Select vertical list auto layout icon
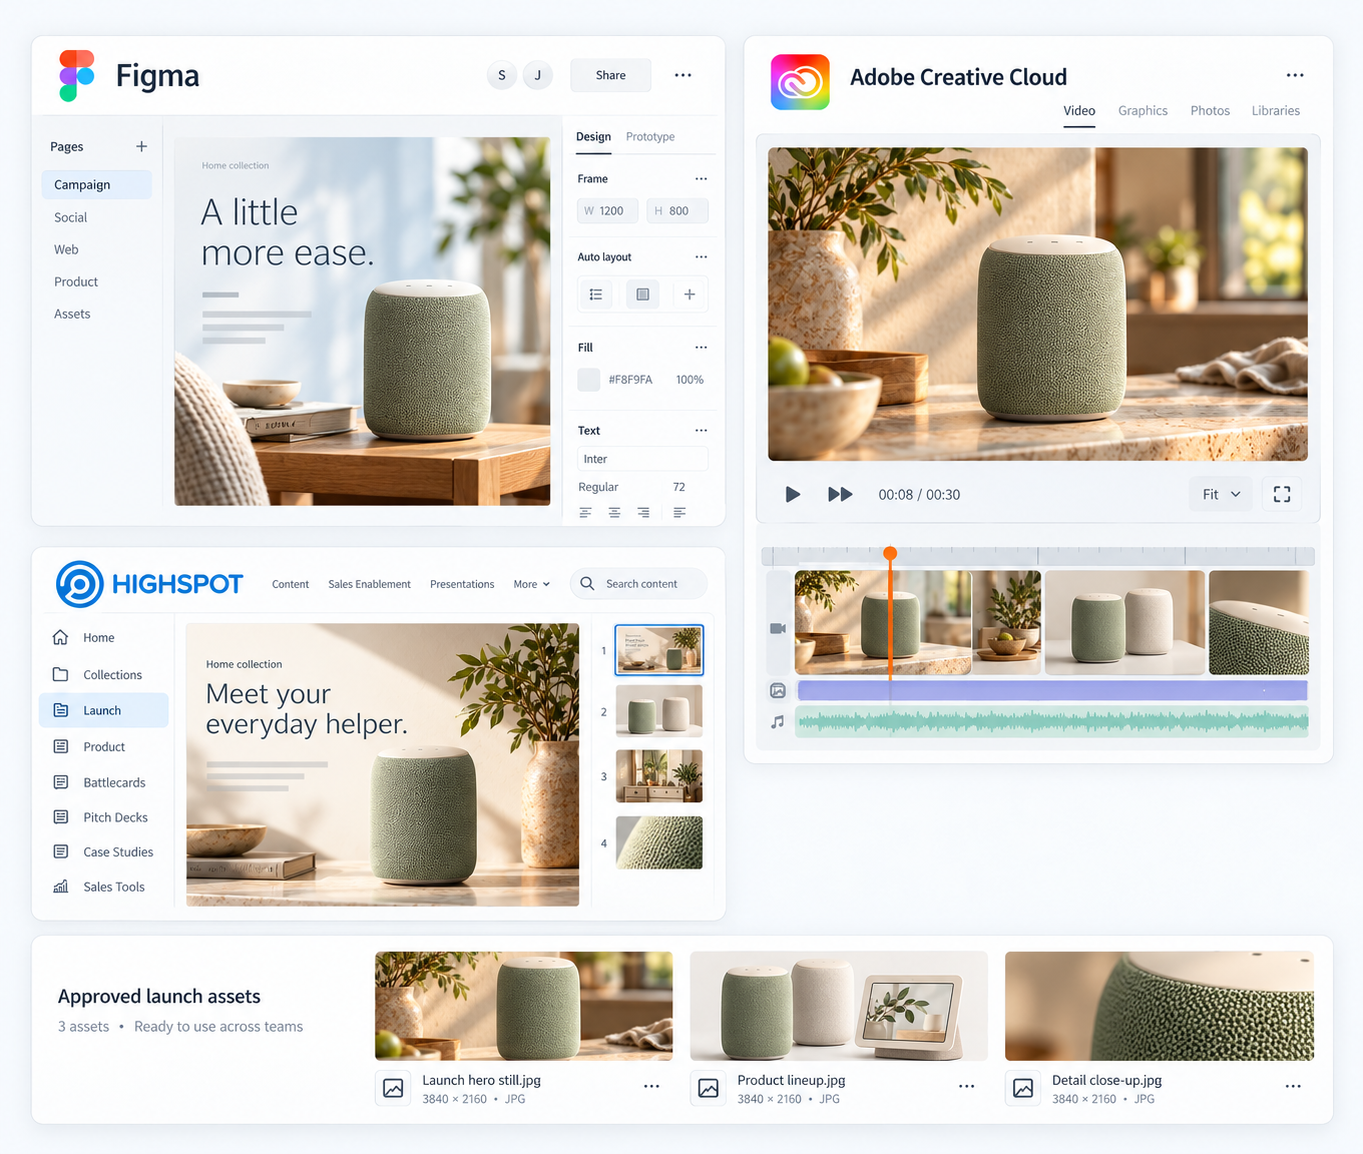This screenshot has height=1154, width=1363. (x=596, y=294)
